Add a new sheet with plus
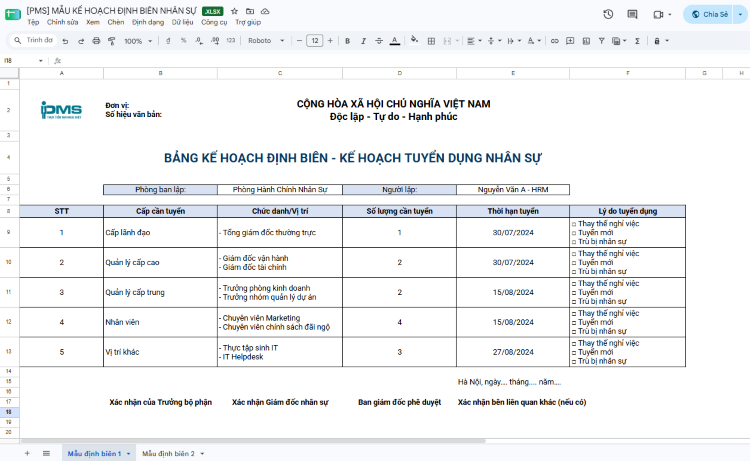Viewport: 750px width, 461px height. (27, 453)
